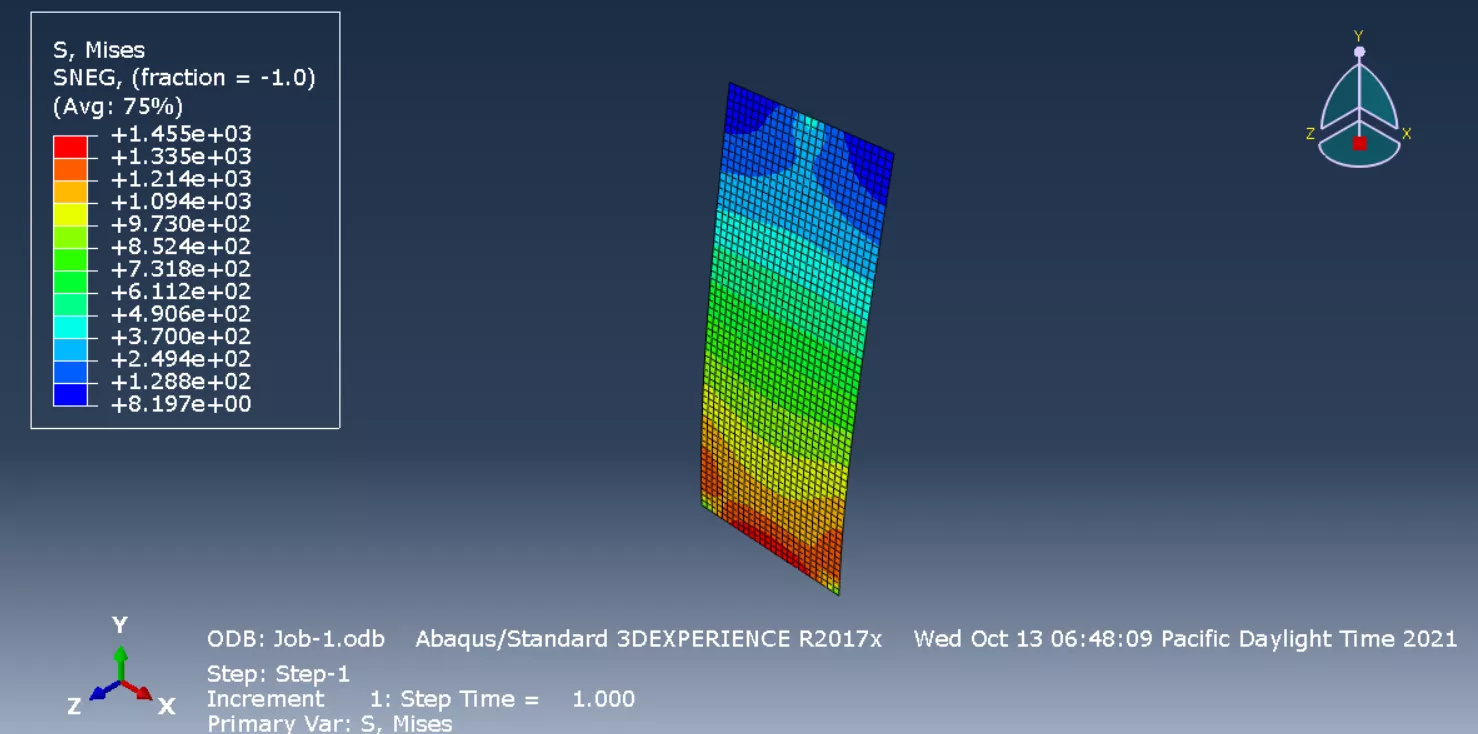The width and height of the screenshot is (1478, 734).
Task: Click the Y handle atop the 3D compass
Action: point(1358,50)
